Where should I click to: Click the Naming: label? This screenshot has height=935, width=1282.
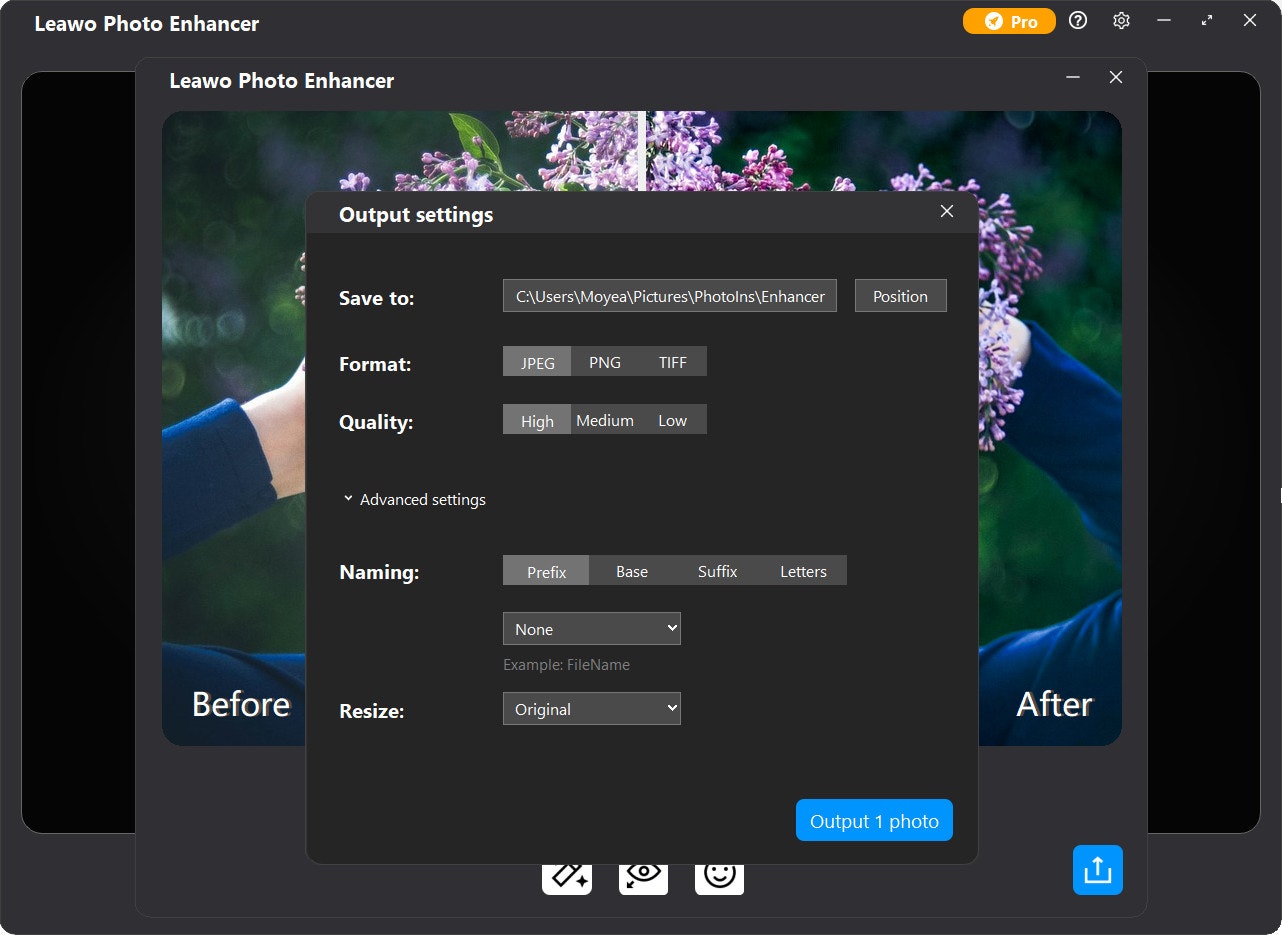coord(379,572)
